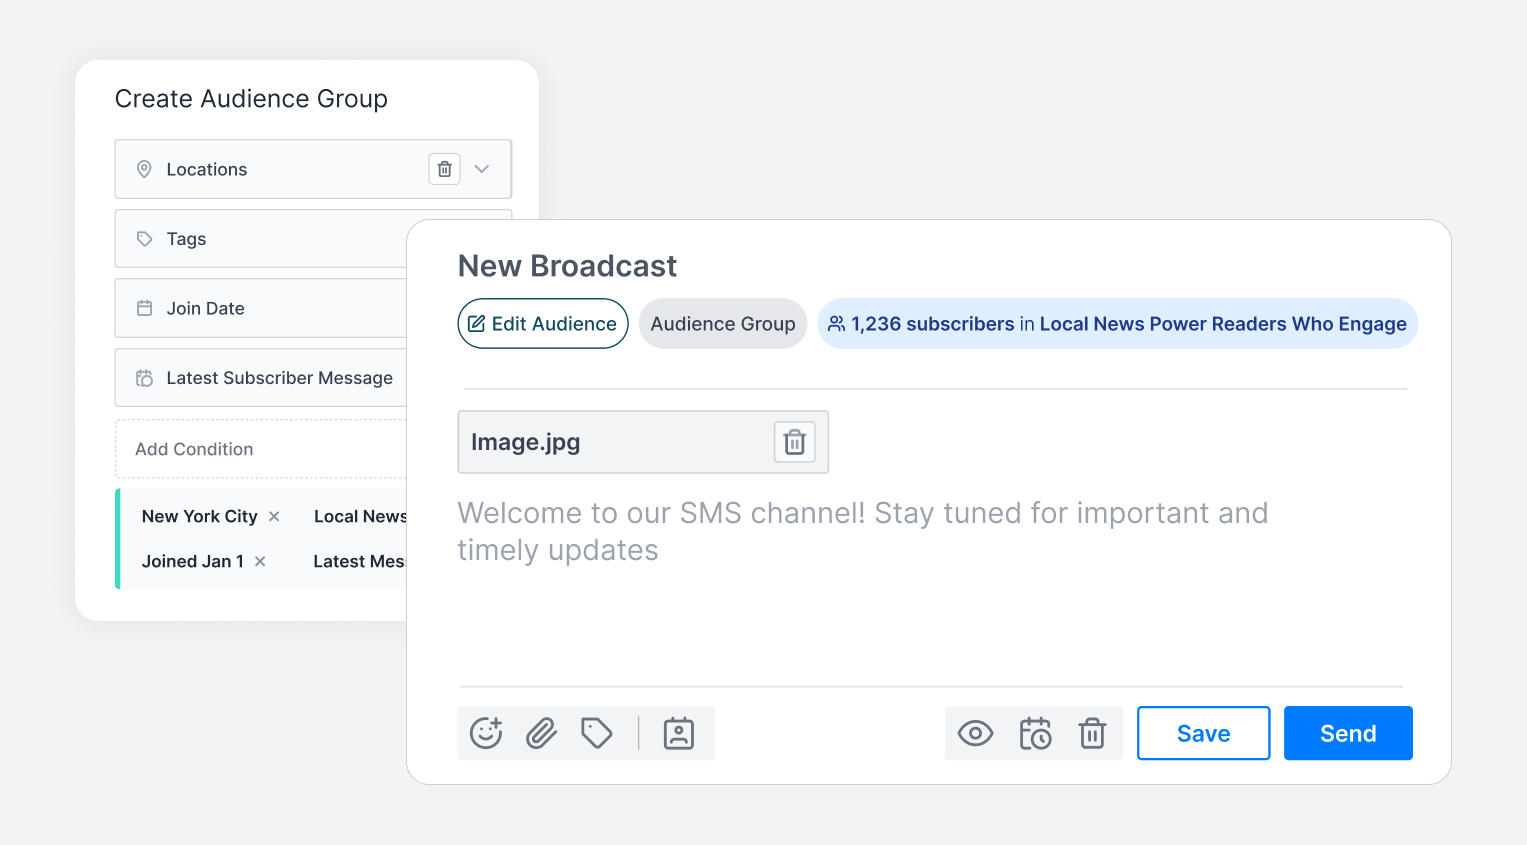Expand the Locations dropdown chevron

[x=482, y=169]
